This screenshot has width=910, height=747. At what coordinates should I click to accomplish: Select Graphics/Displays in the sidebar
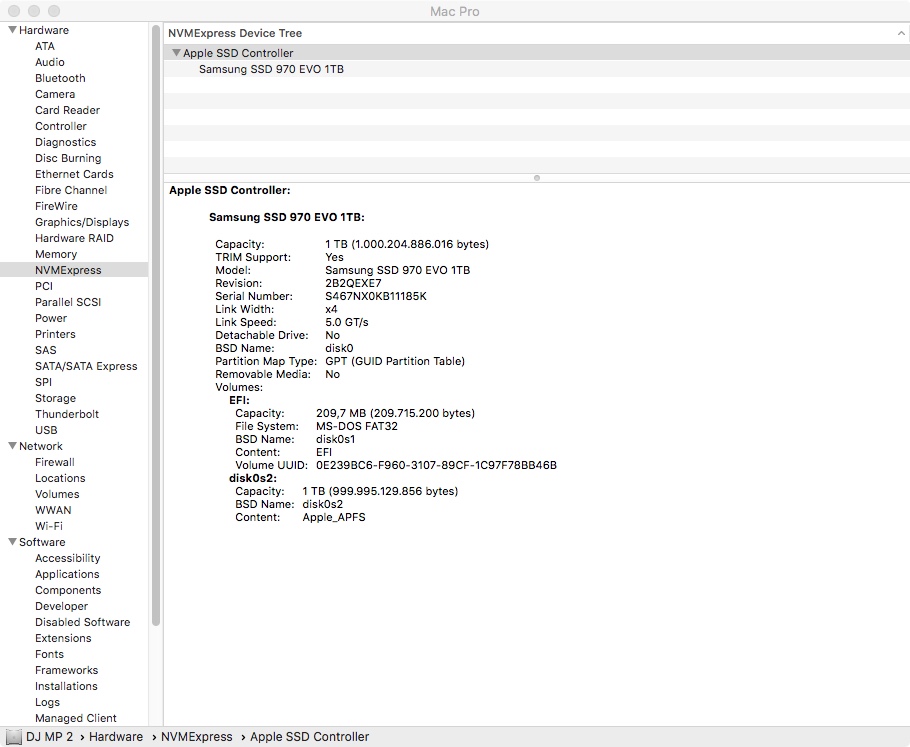coord(82,222)
